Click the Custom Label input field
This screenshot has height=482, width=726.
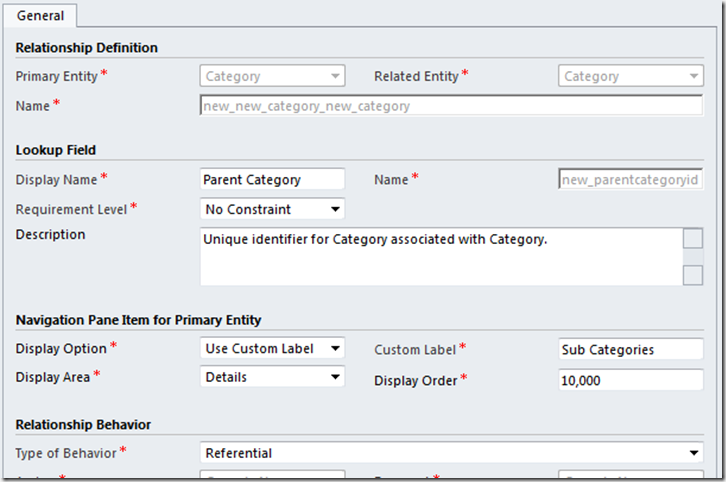(630, 350)
